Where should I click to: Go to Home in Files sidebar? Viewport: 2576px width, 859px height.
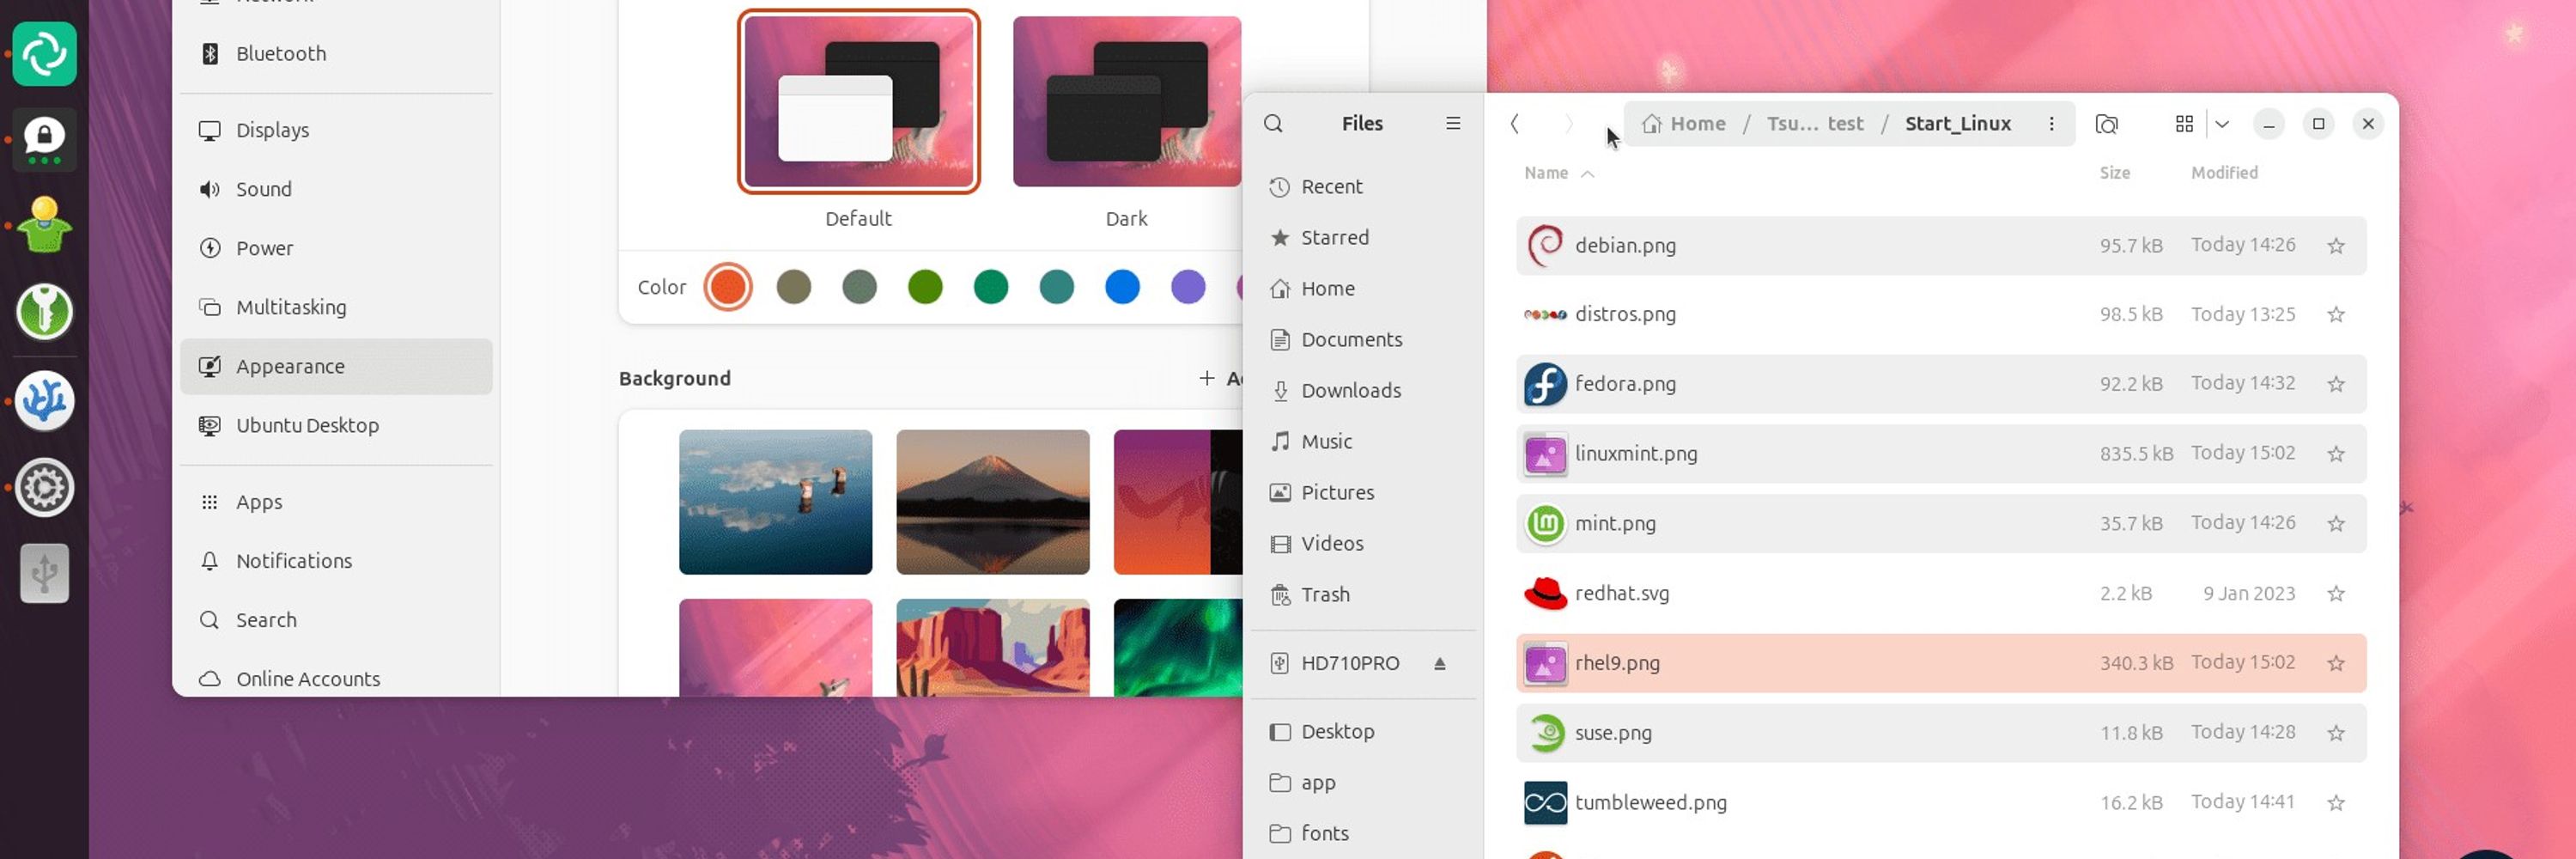[1363, 289]
